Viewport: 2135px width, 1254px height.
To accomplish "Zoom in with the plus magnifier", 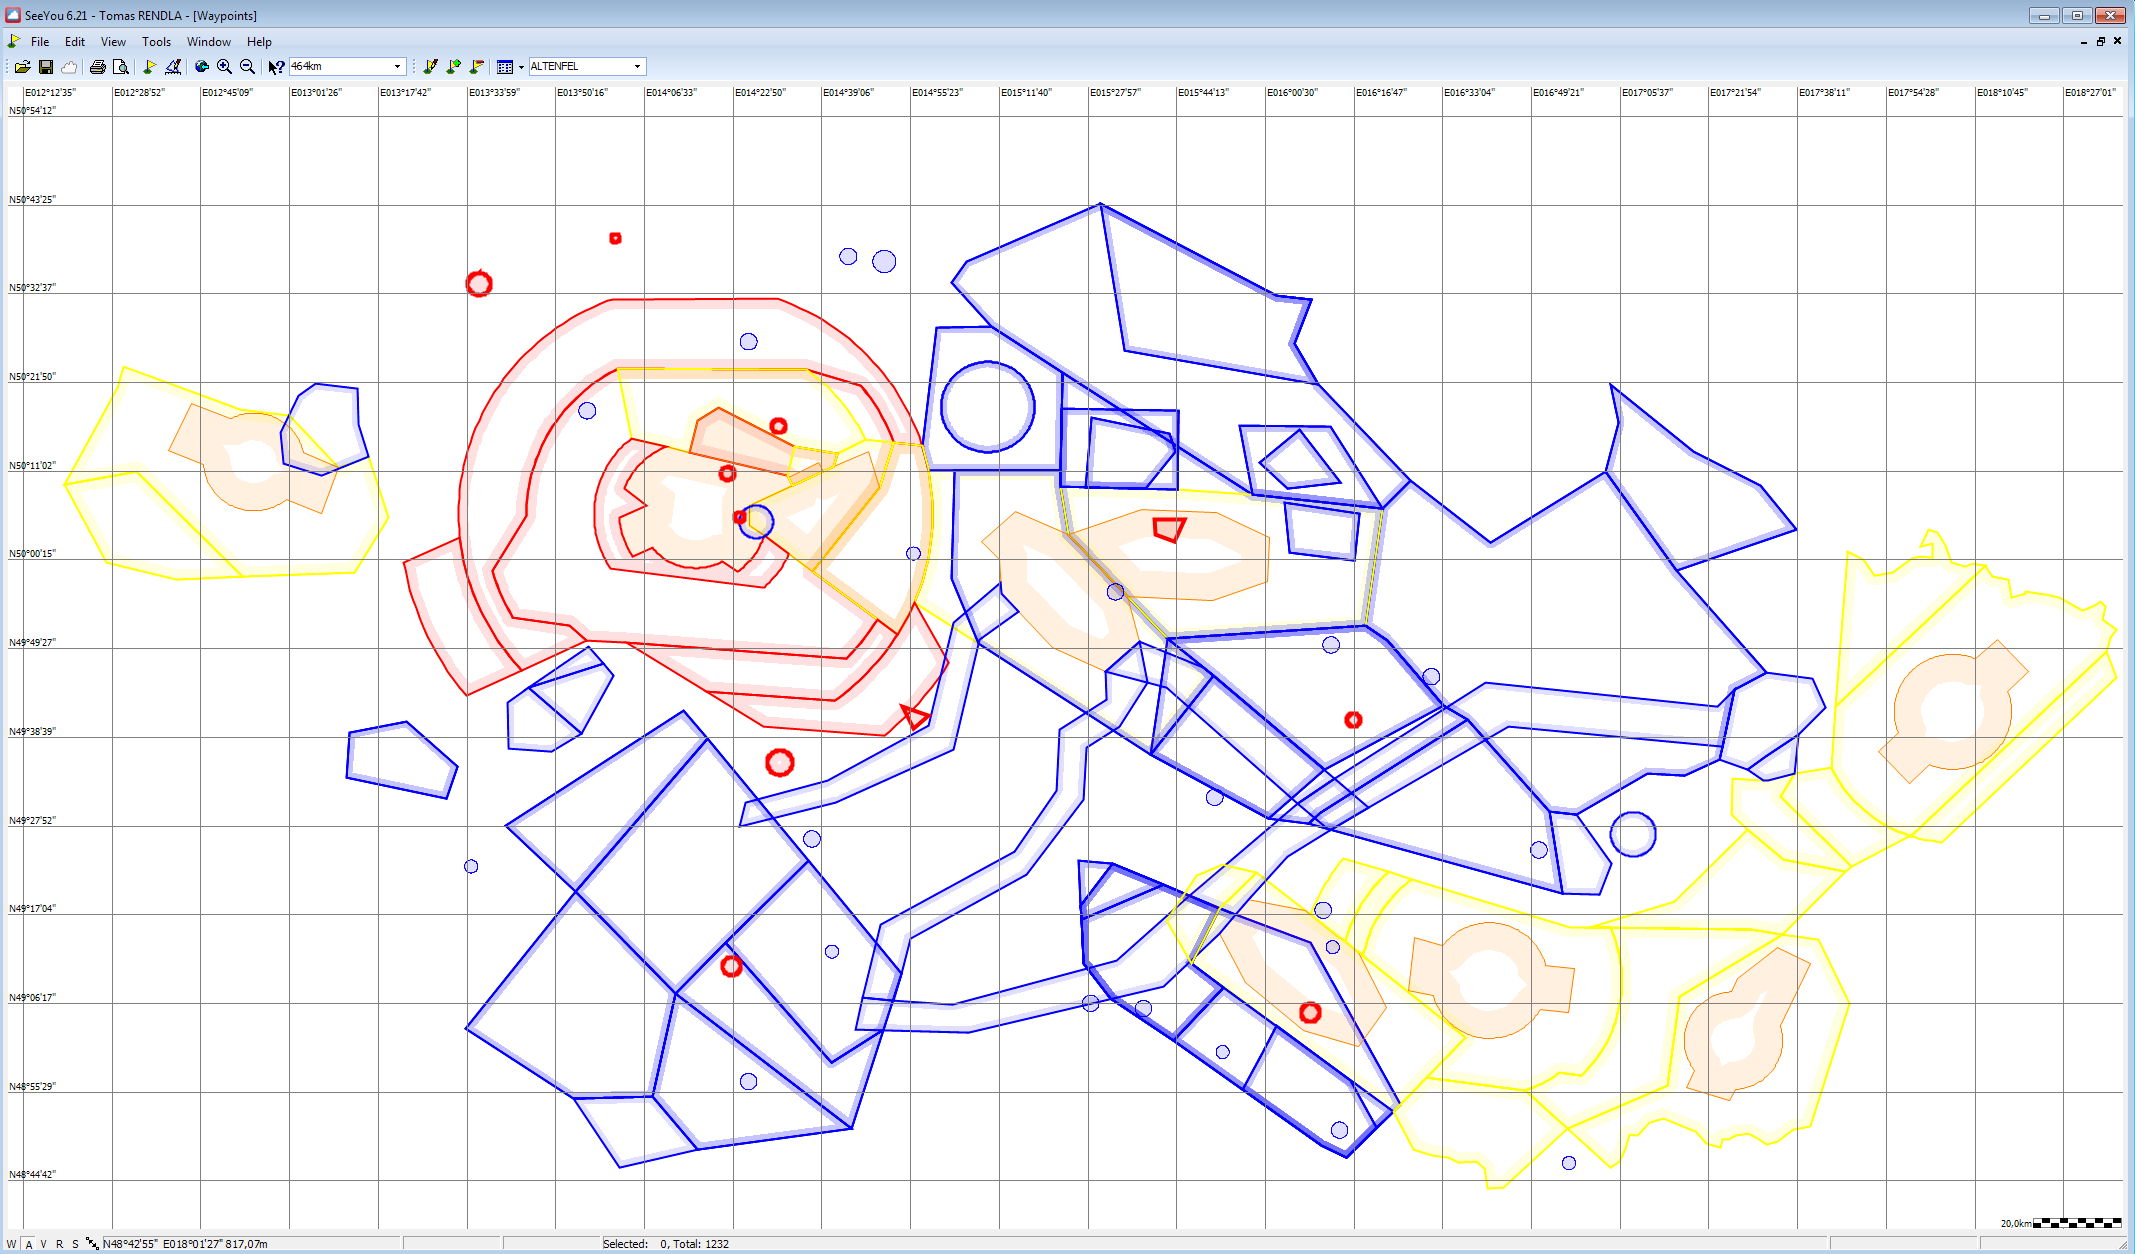I will tap(224, 67).
